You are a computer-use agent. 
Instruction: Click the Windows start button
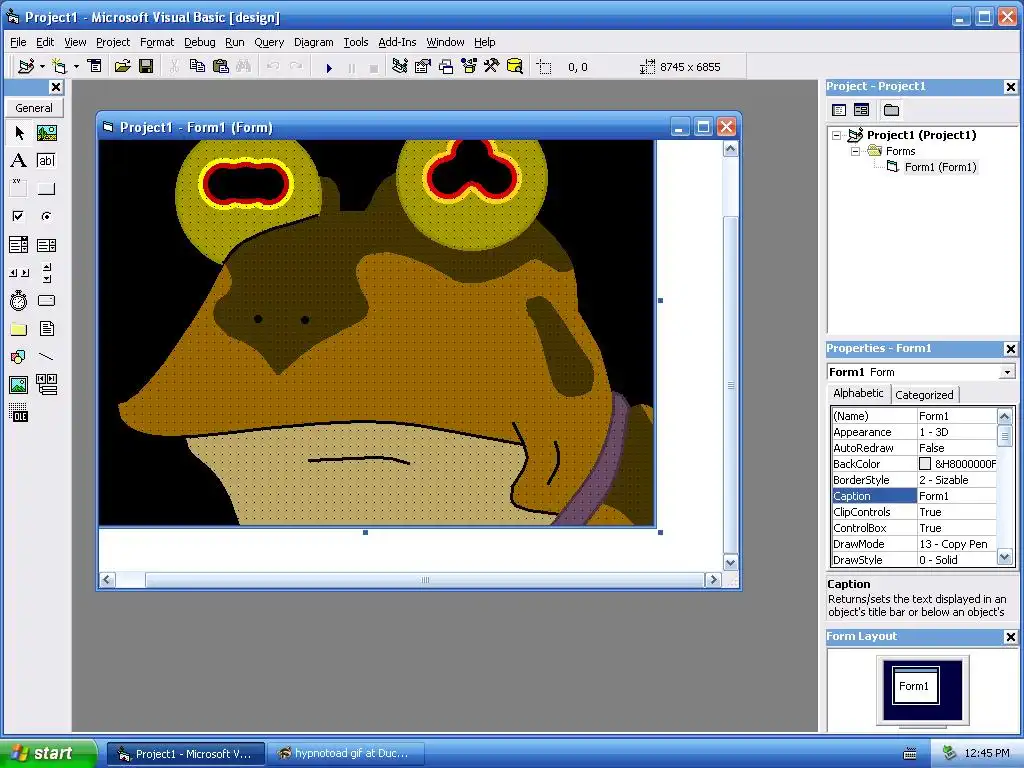point(48,754)
